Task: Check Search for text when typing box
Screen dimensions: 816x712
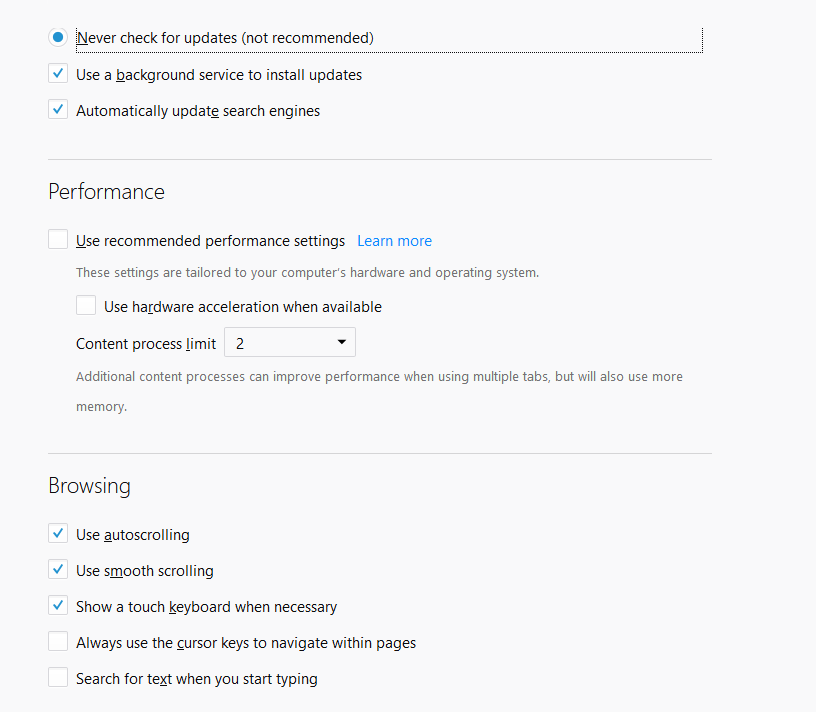Action: pos(58,678)
